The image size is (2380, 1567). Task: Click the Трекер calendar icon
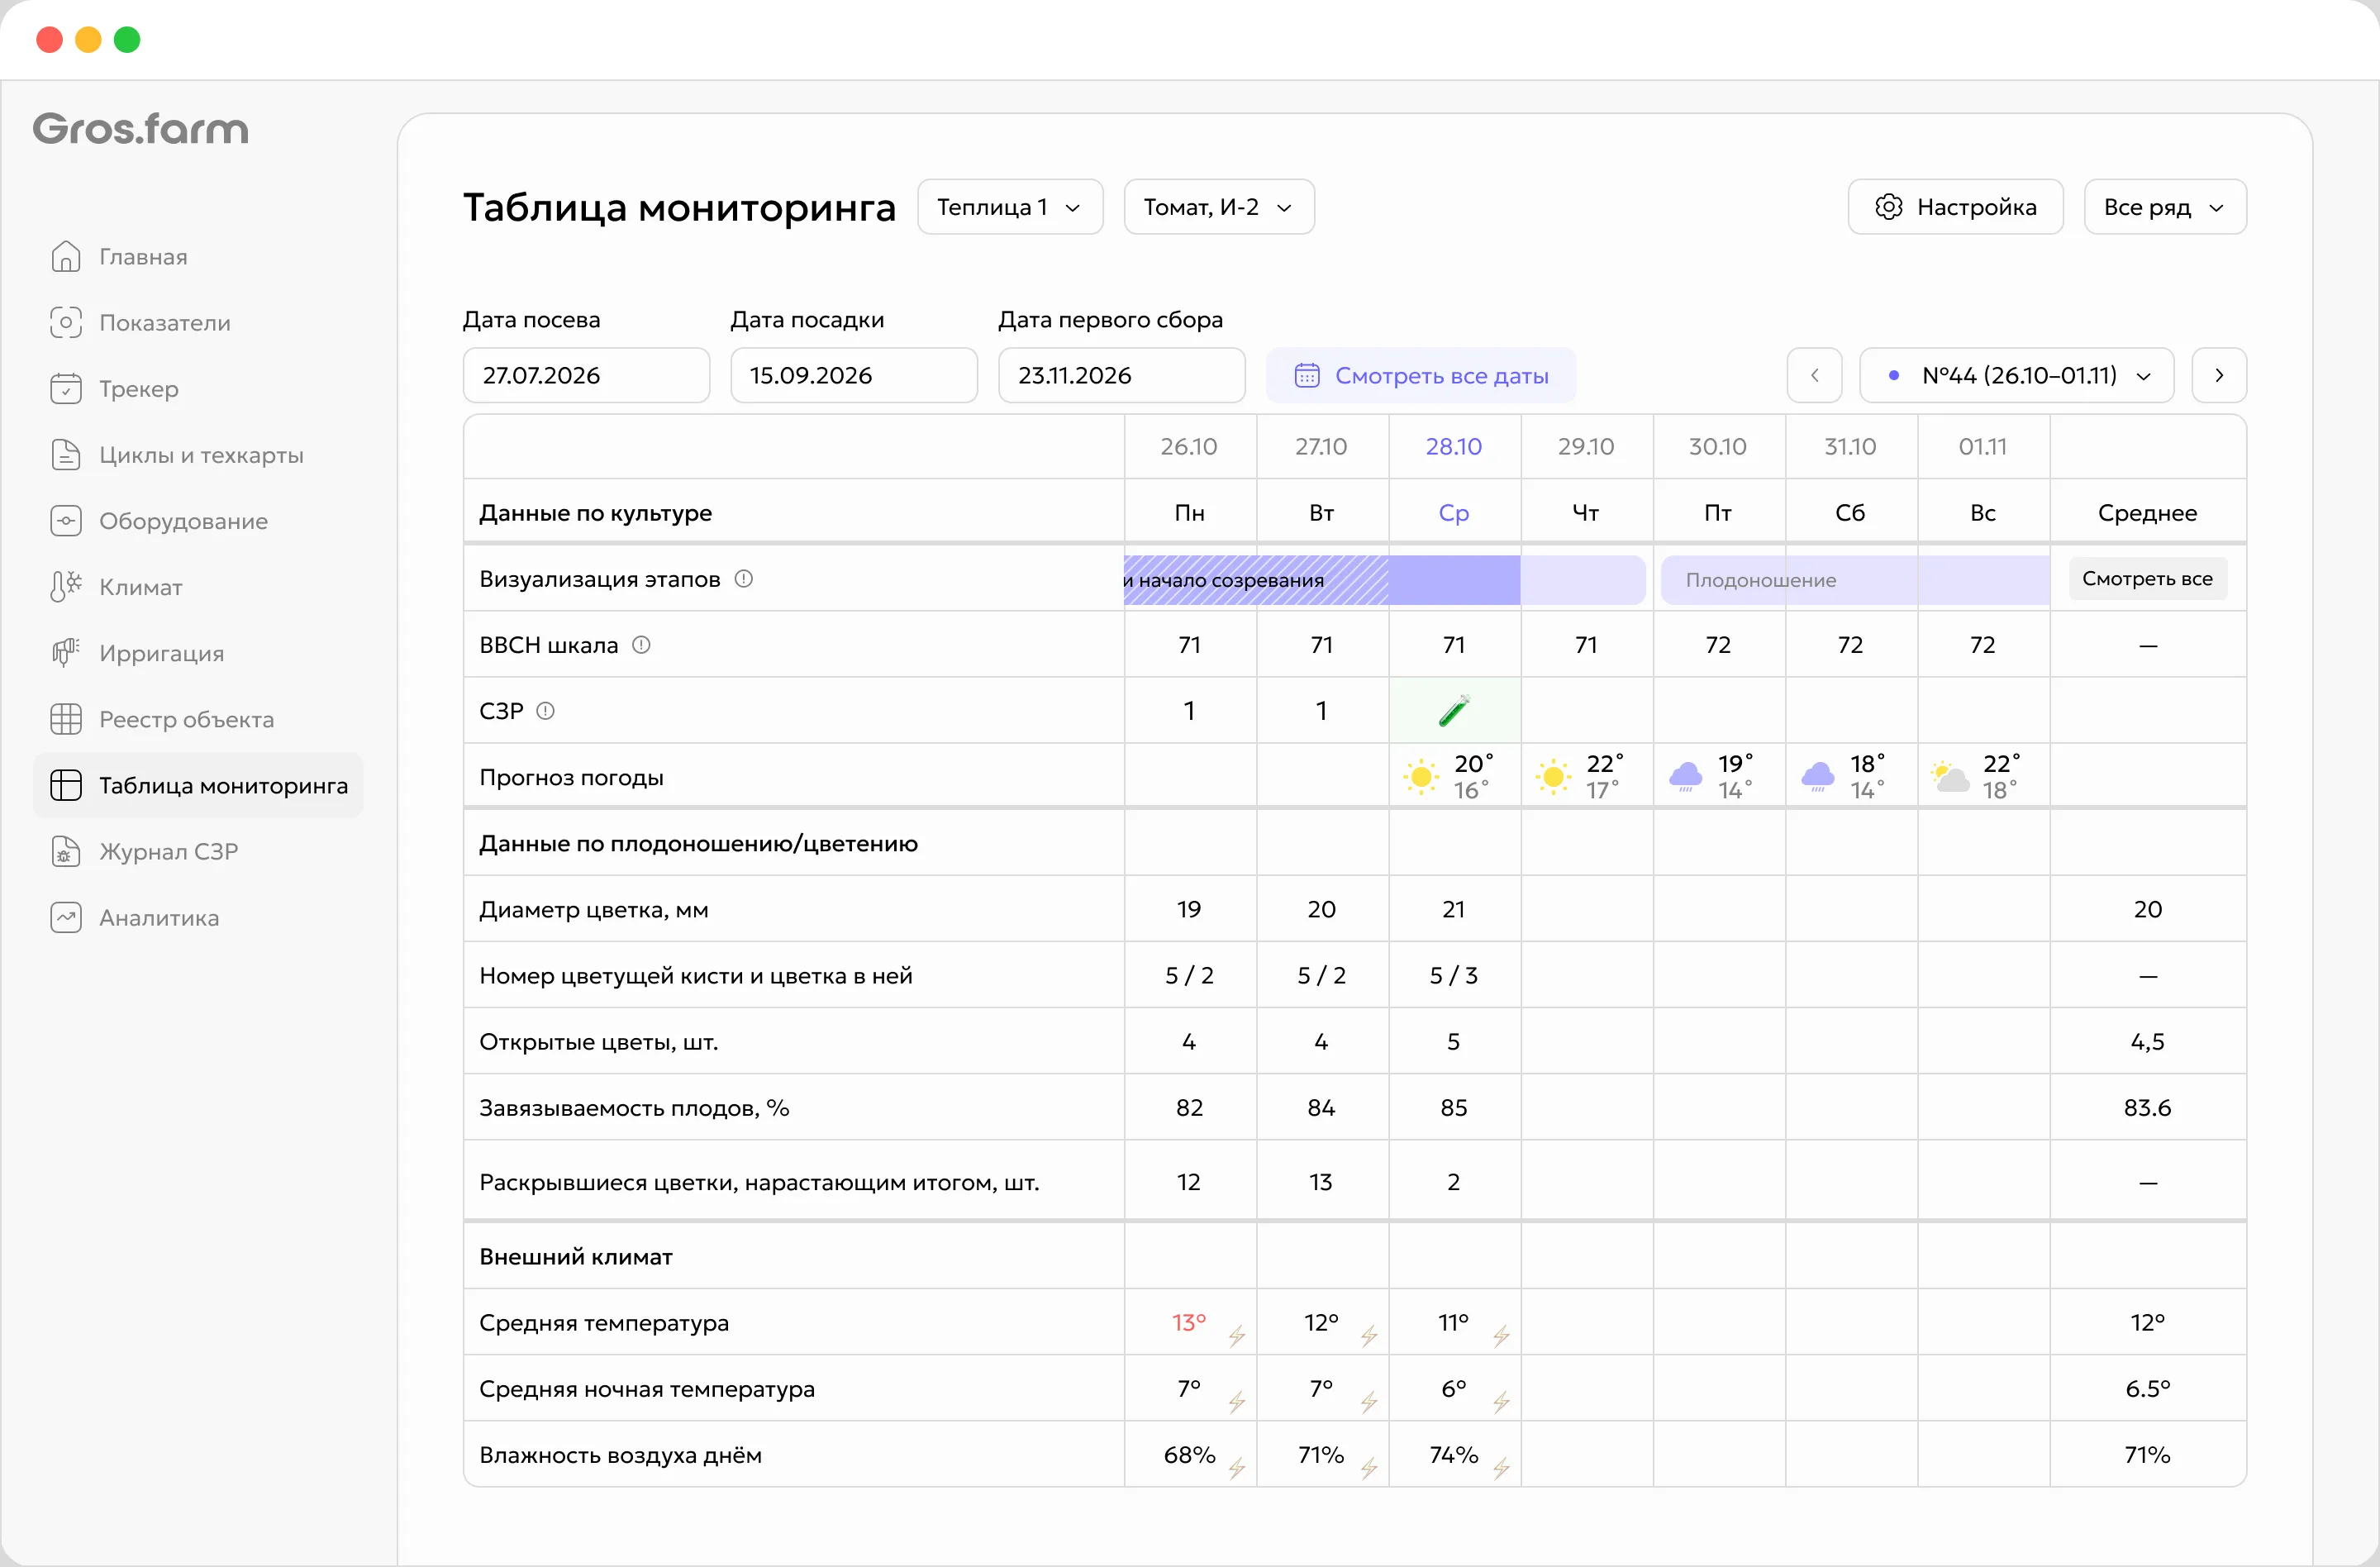point(66,389)
